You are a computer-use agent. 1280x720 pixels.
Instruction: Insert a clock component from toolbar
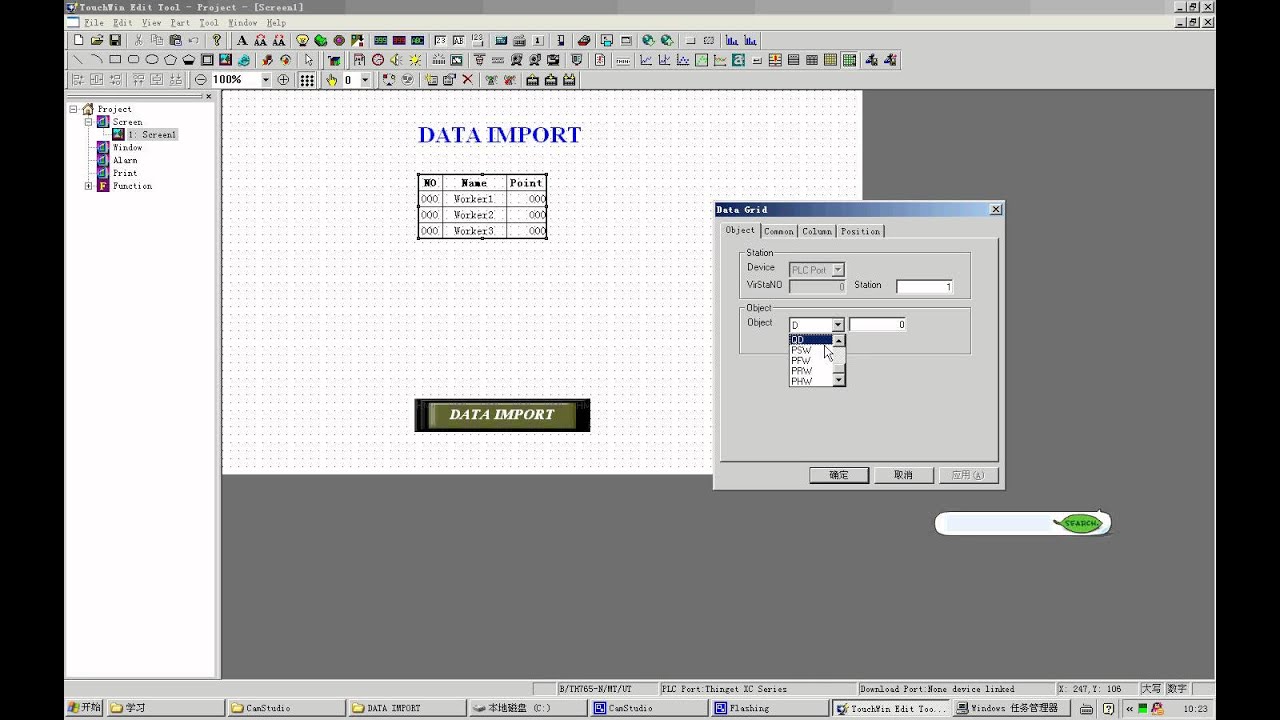[378, 60]
